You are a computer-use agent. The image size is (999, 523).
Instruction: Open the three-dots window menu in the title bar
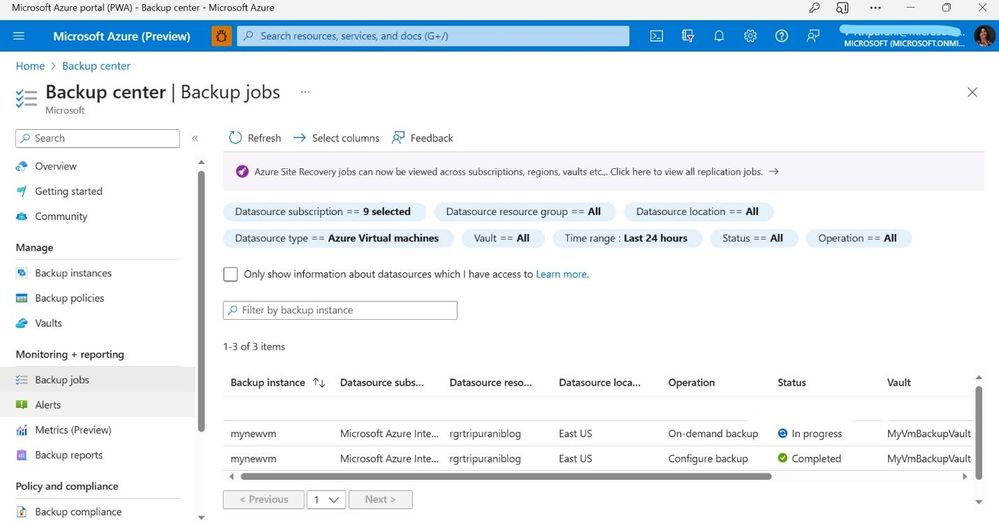point(875,8)
